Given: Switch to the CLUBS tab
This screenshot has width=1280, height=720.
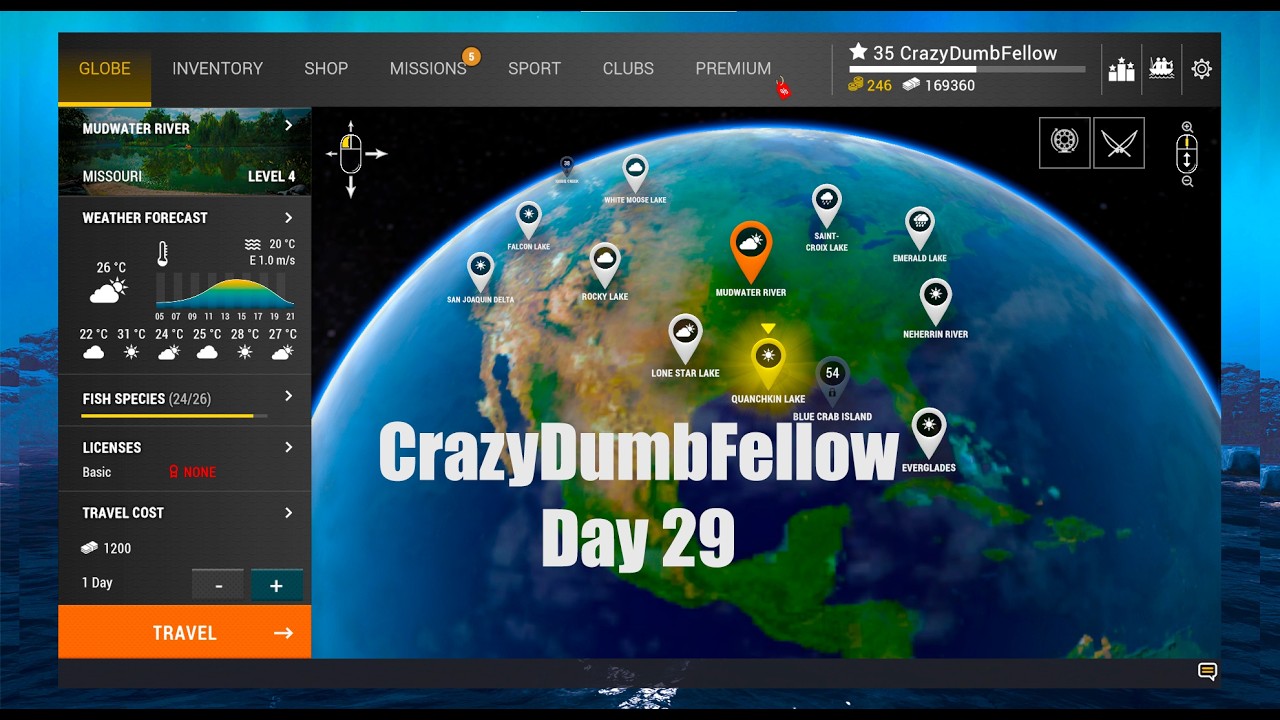Looking at the screenshot, I should pyautogui.click(x=628, y=69).
